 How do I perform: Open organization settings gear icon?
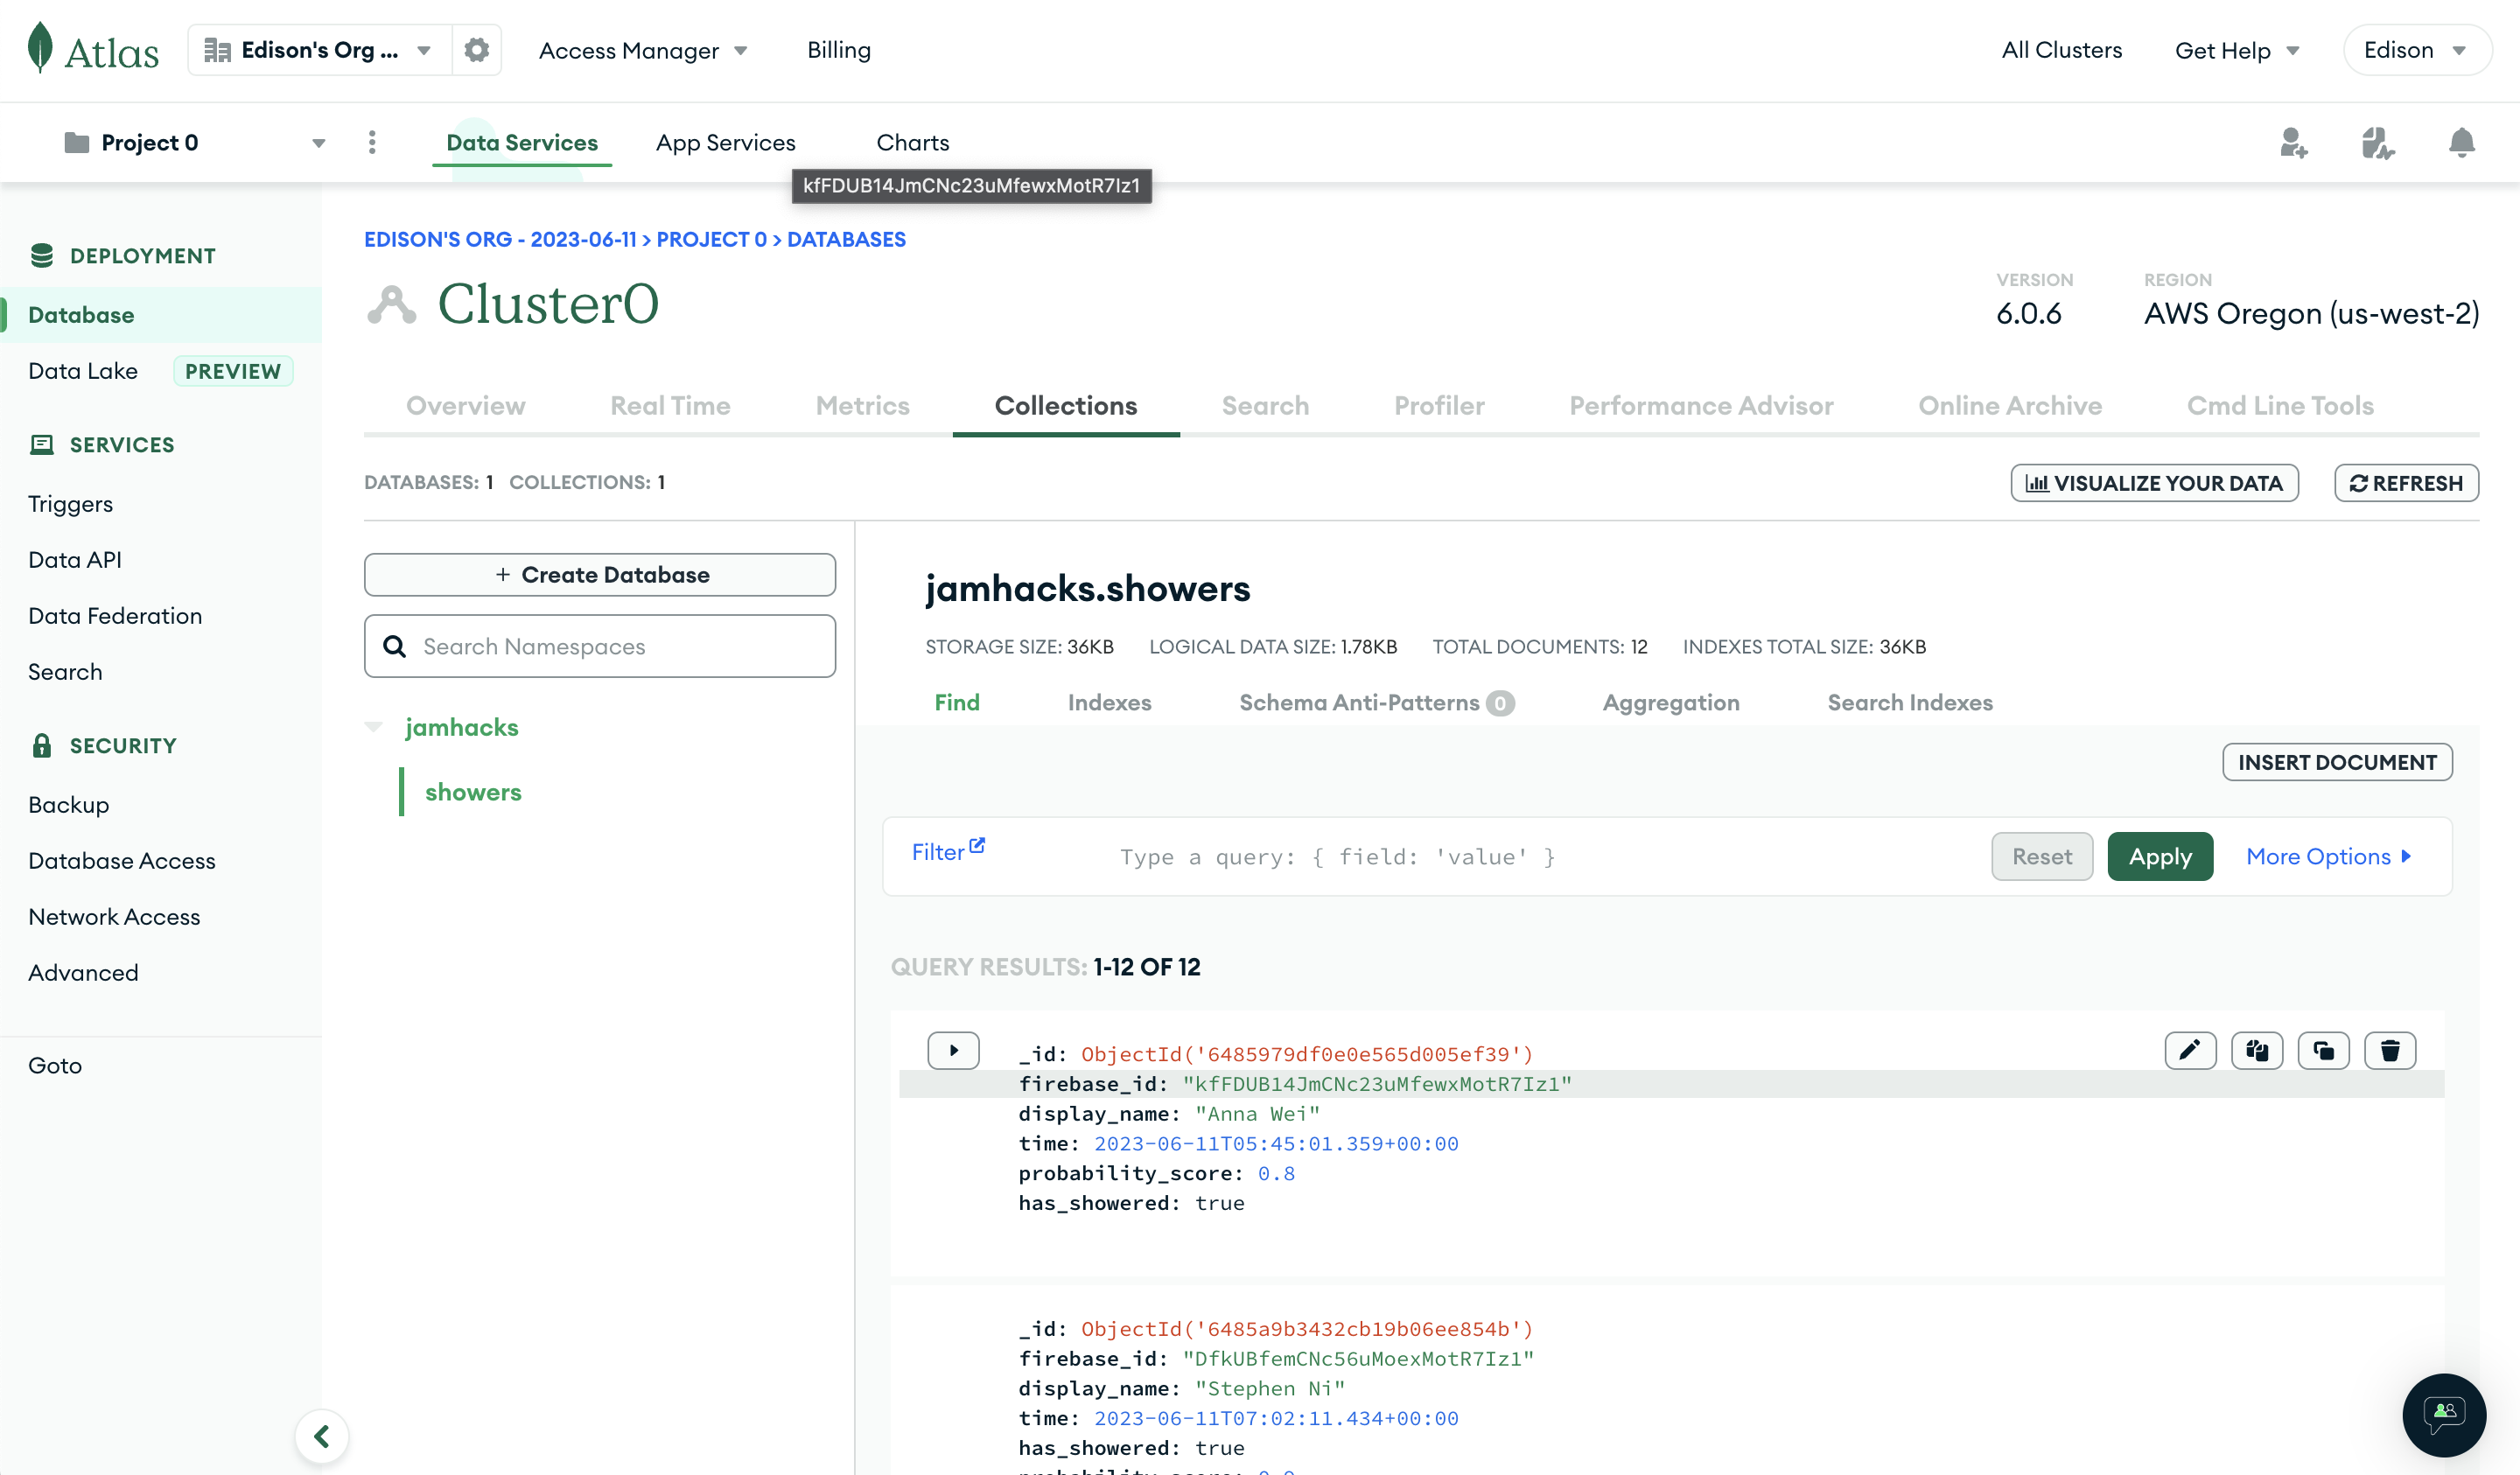476,50
